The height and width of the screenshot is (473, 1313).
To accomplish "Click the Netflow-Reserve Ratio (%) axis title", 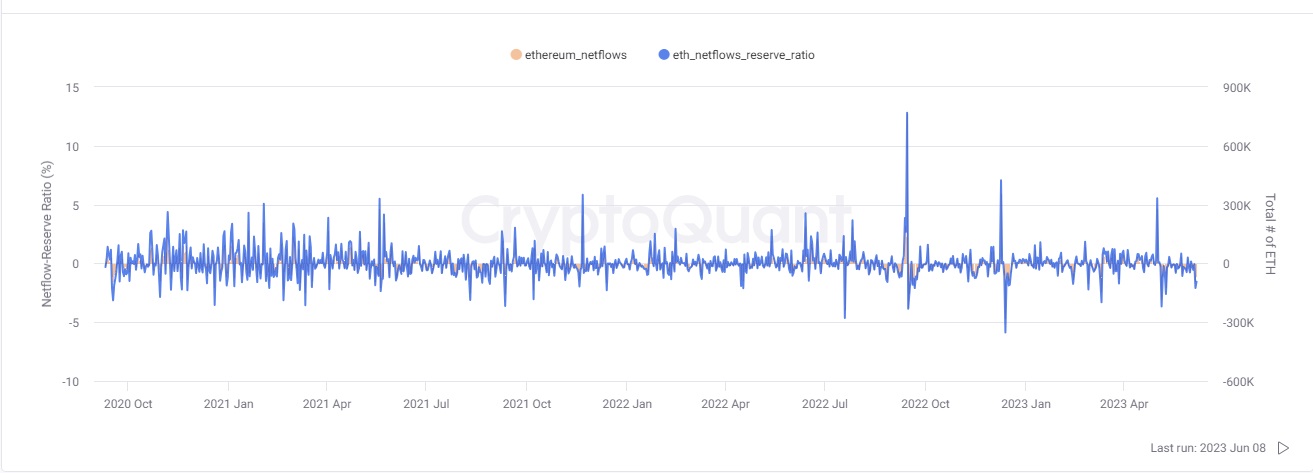I will (x=47, y=233).
